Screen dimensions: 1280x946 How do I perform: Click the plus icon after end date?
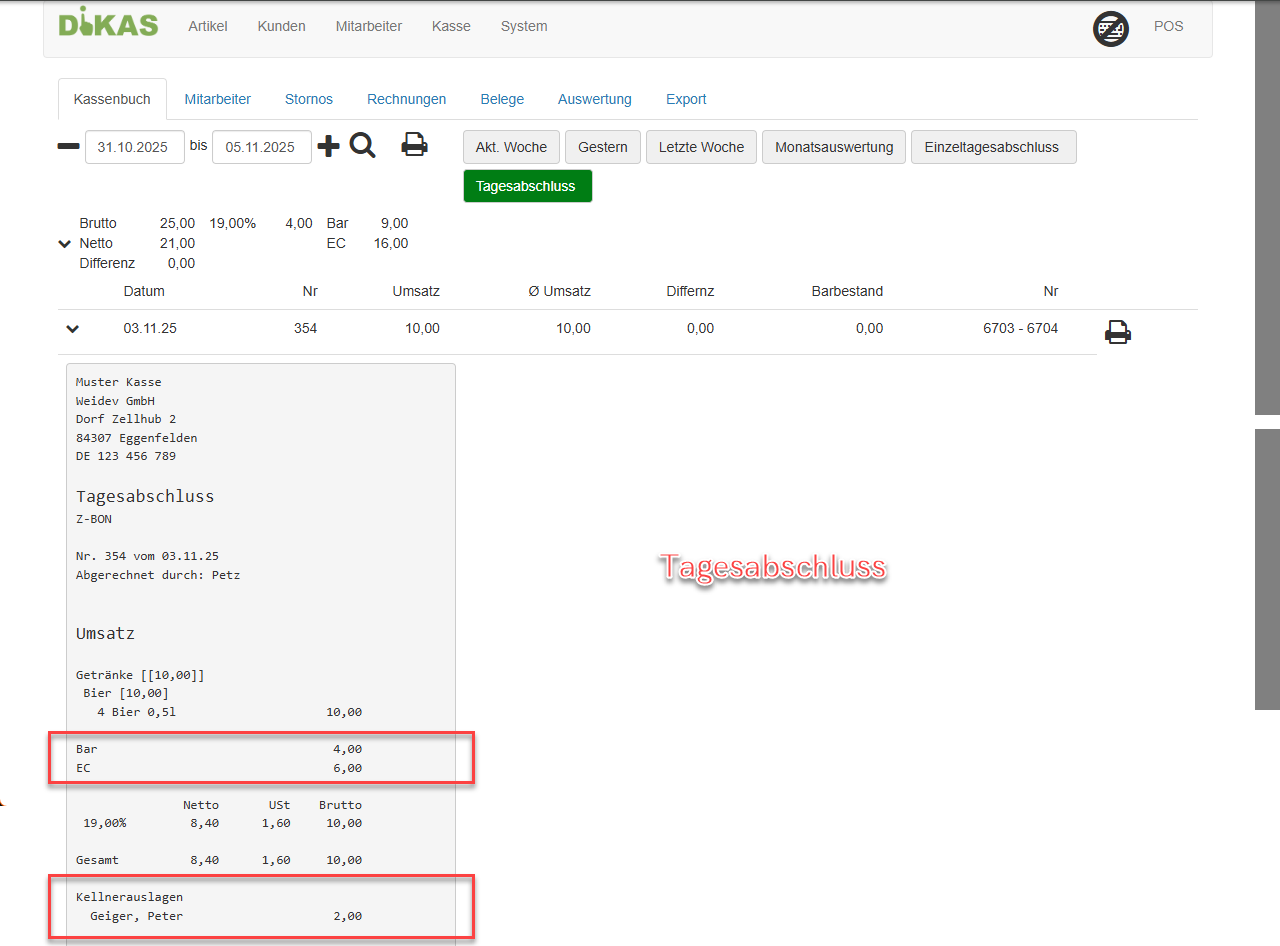tap(328, 147)
